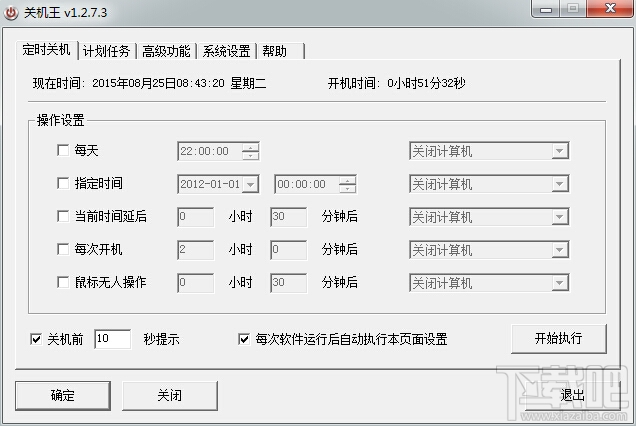This screenshot has width=636, height=426.
Task: Decrease 指定时间 time with down spinner
Action: pos(348,189)
